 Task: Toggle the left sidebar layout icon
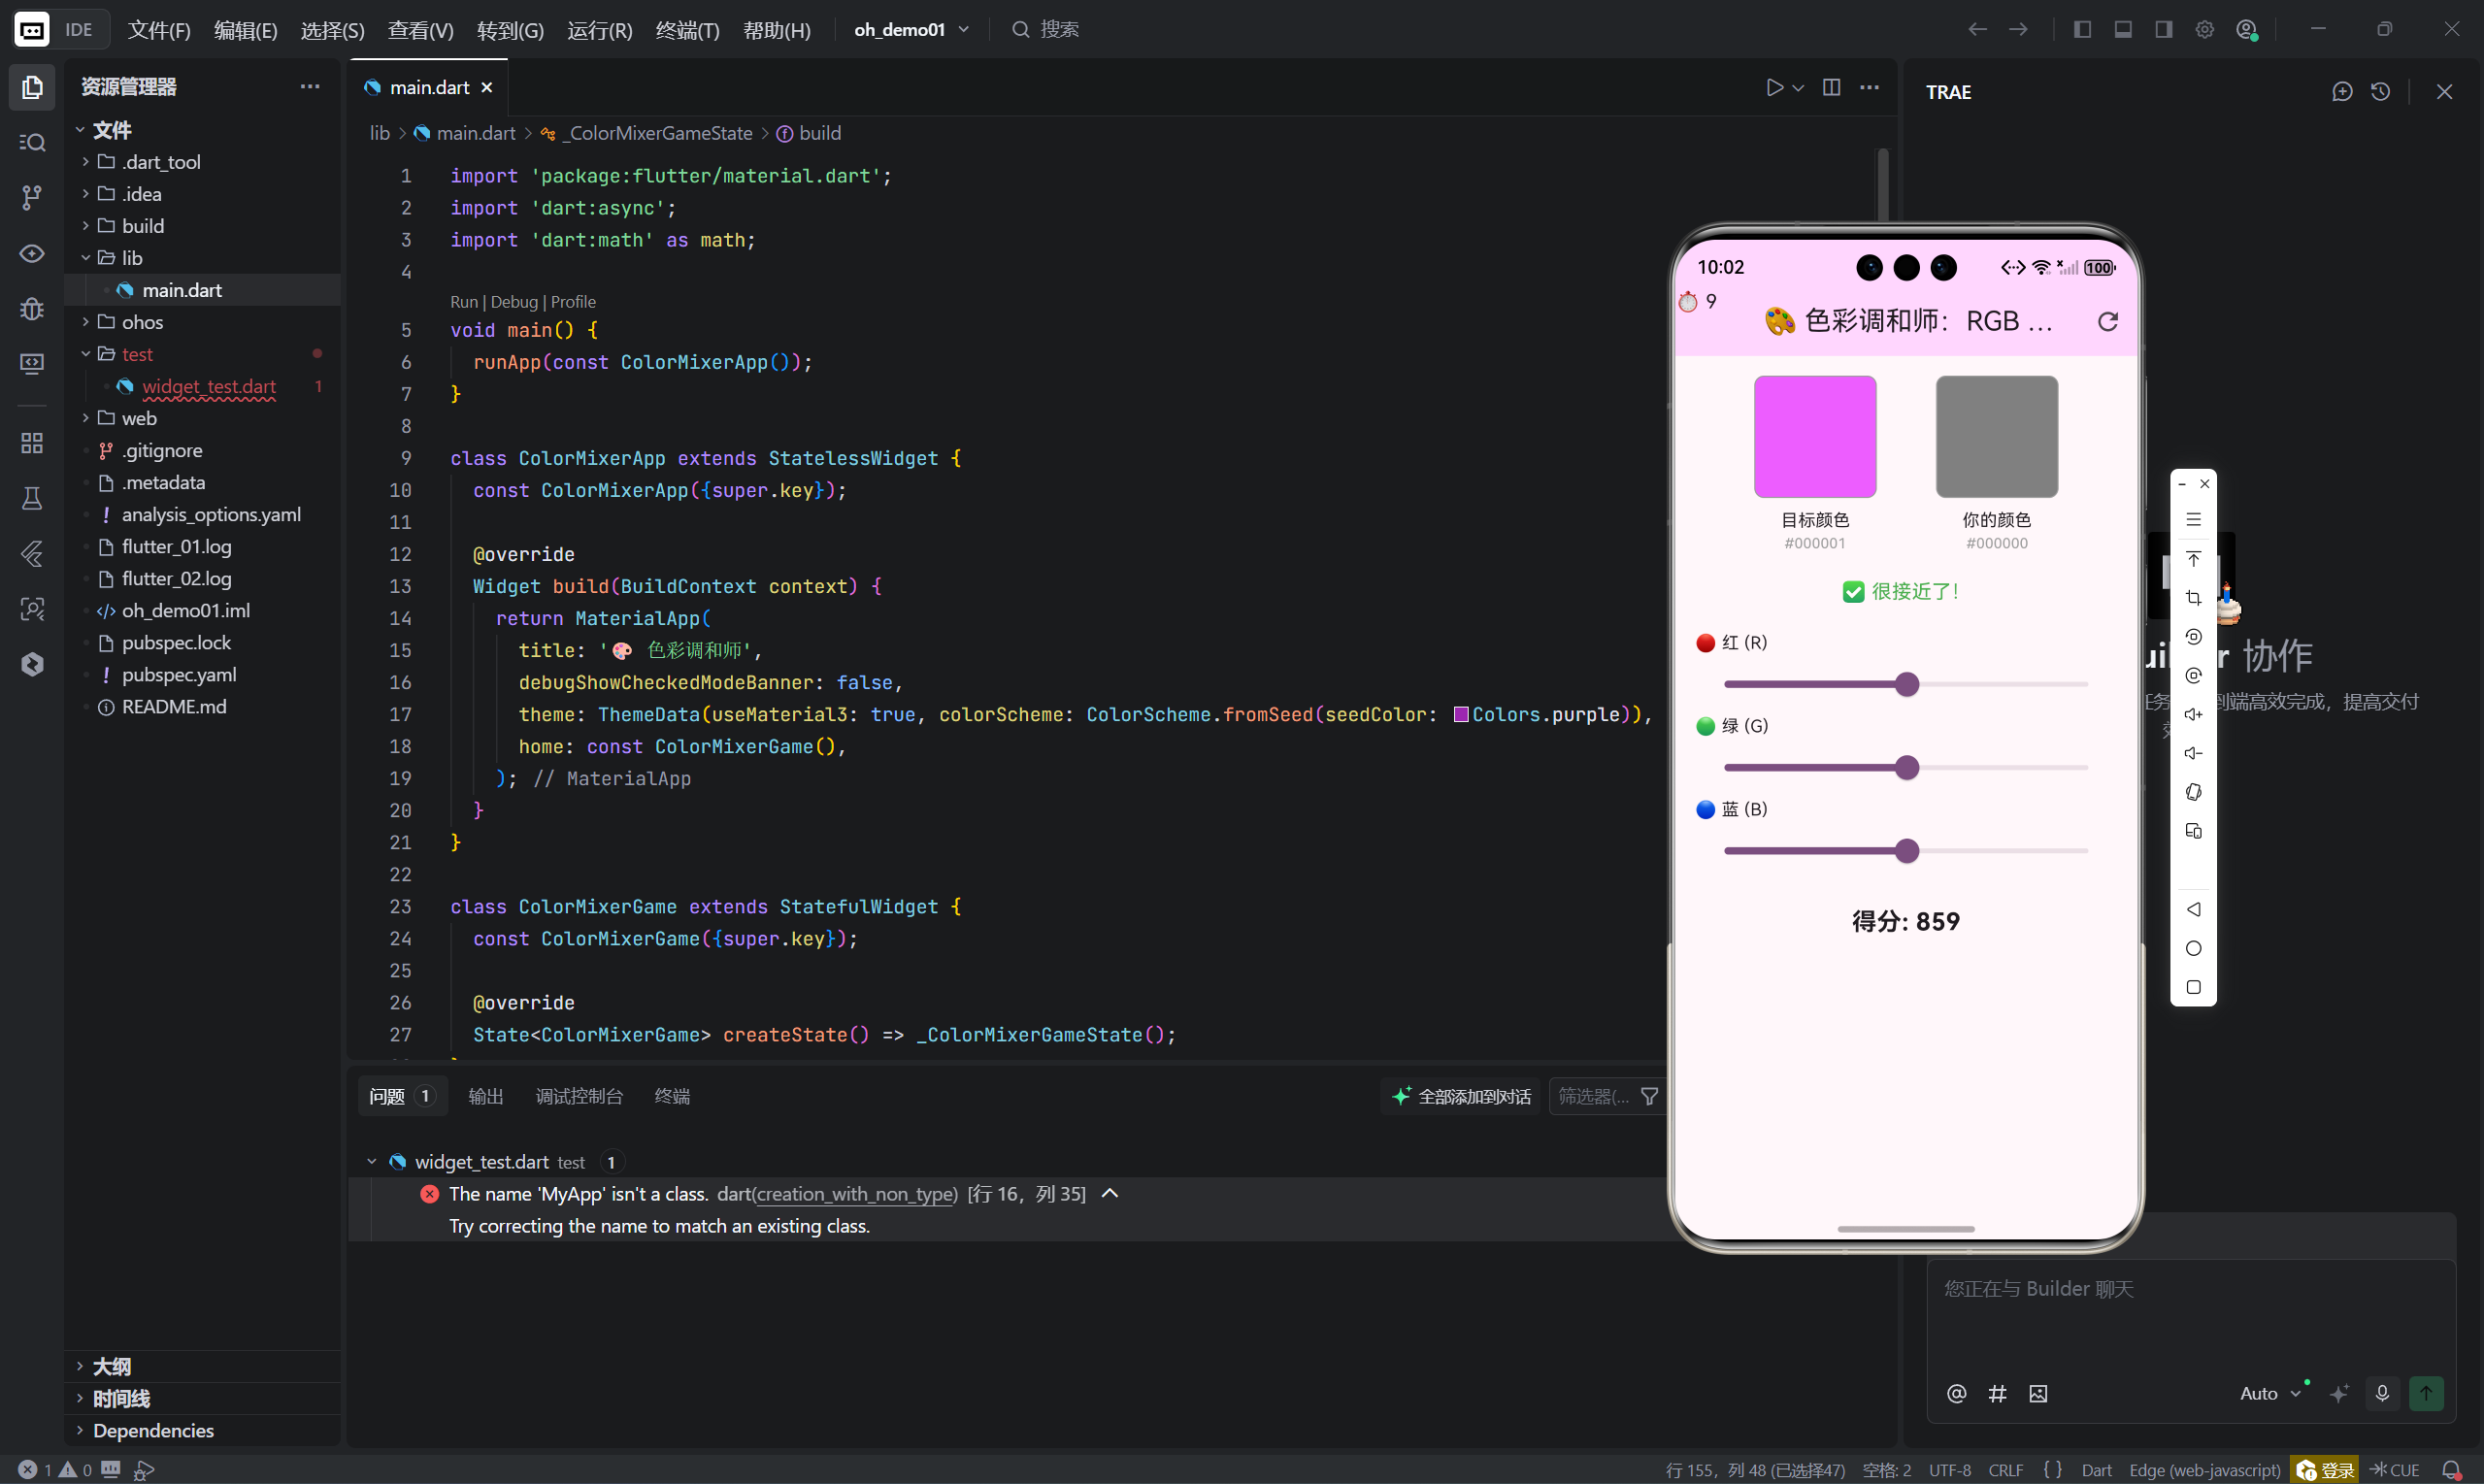[x=2082, y=29]
